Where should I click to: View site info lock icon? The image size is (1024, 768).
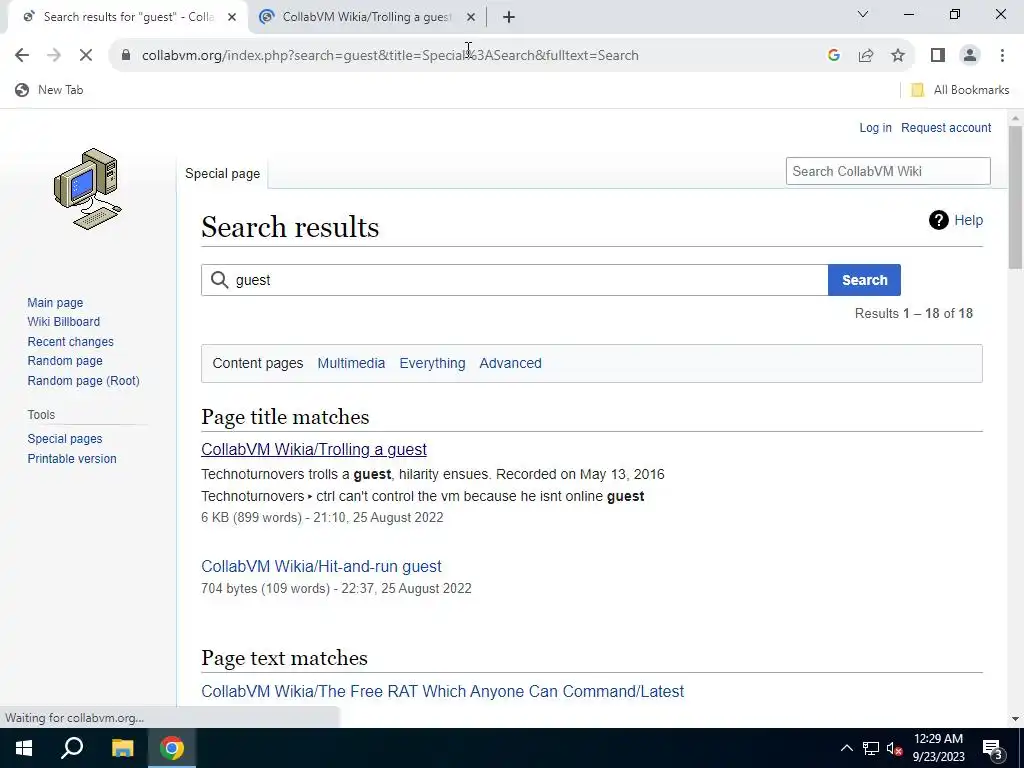[126, 56]
